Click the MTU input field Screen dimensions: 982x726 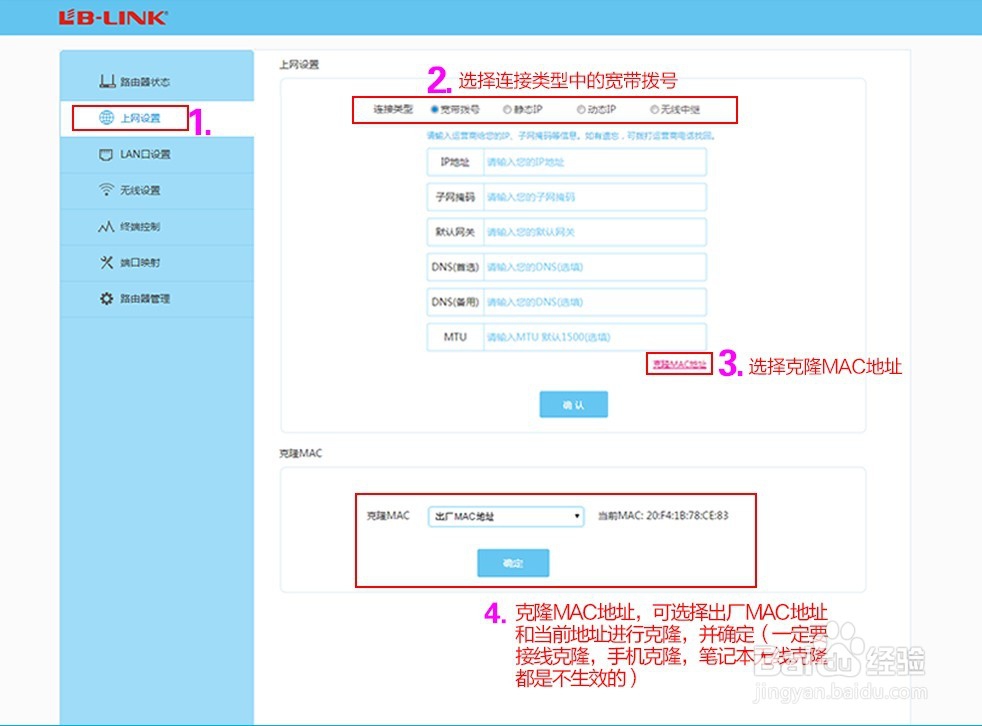(590, 337)
